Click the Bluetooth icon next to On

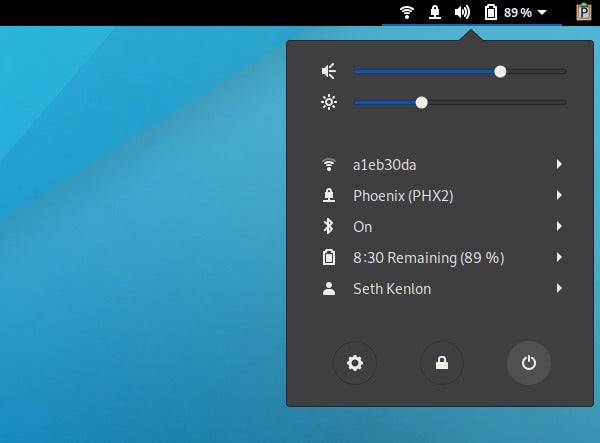(328, 226)
